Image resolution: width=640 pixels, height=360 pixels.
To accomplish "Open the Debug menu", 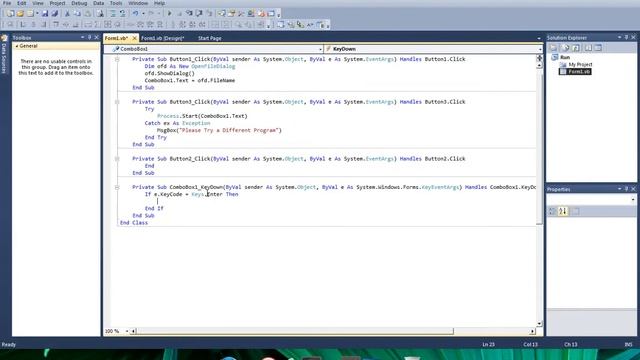I will (79, 3).
